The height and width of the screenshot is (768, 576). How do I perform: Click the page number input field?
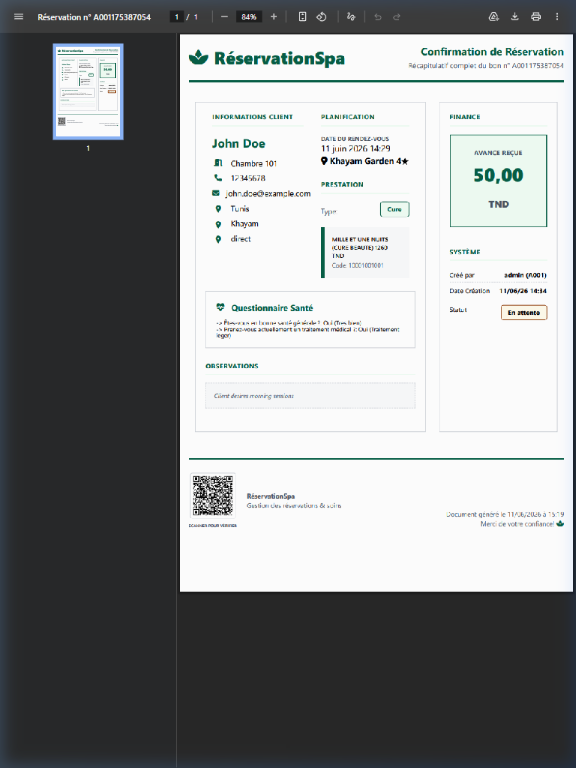[x=176, y=17]
